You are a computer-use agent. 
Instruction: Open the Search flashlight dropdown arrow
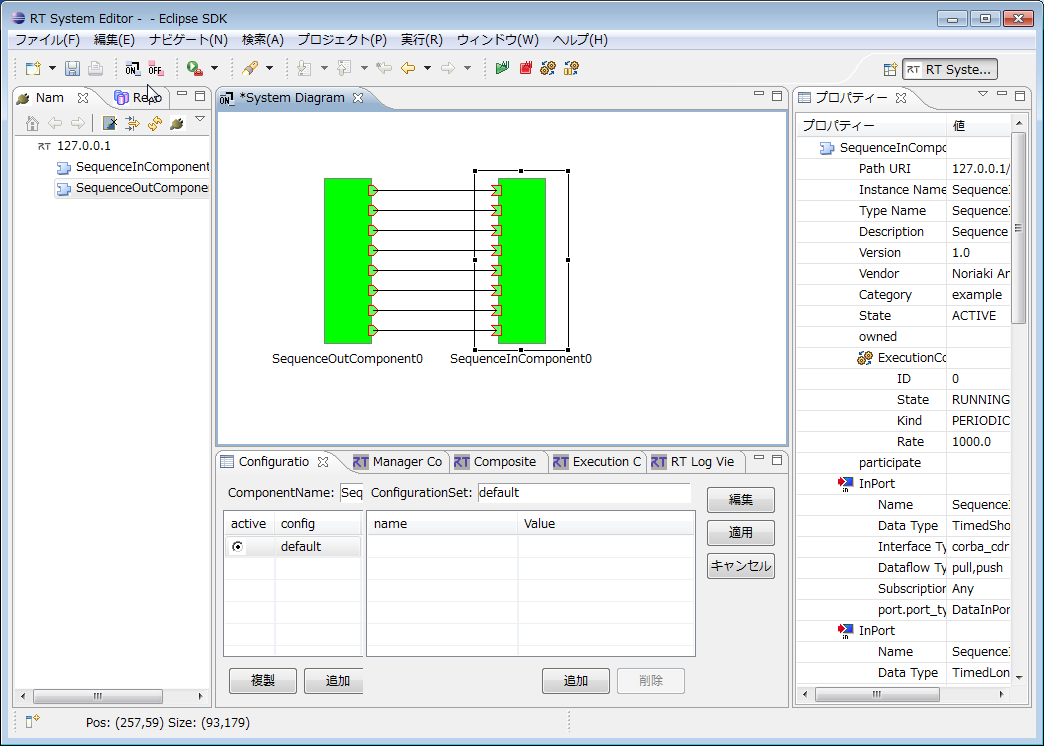point(269,68)
